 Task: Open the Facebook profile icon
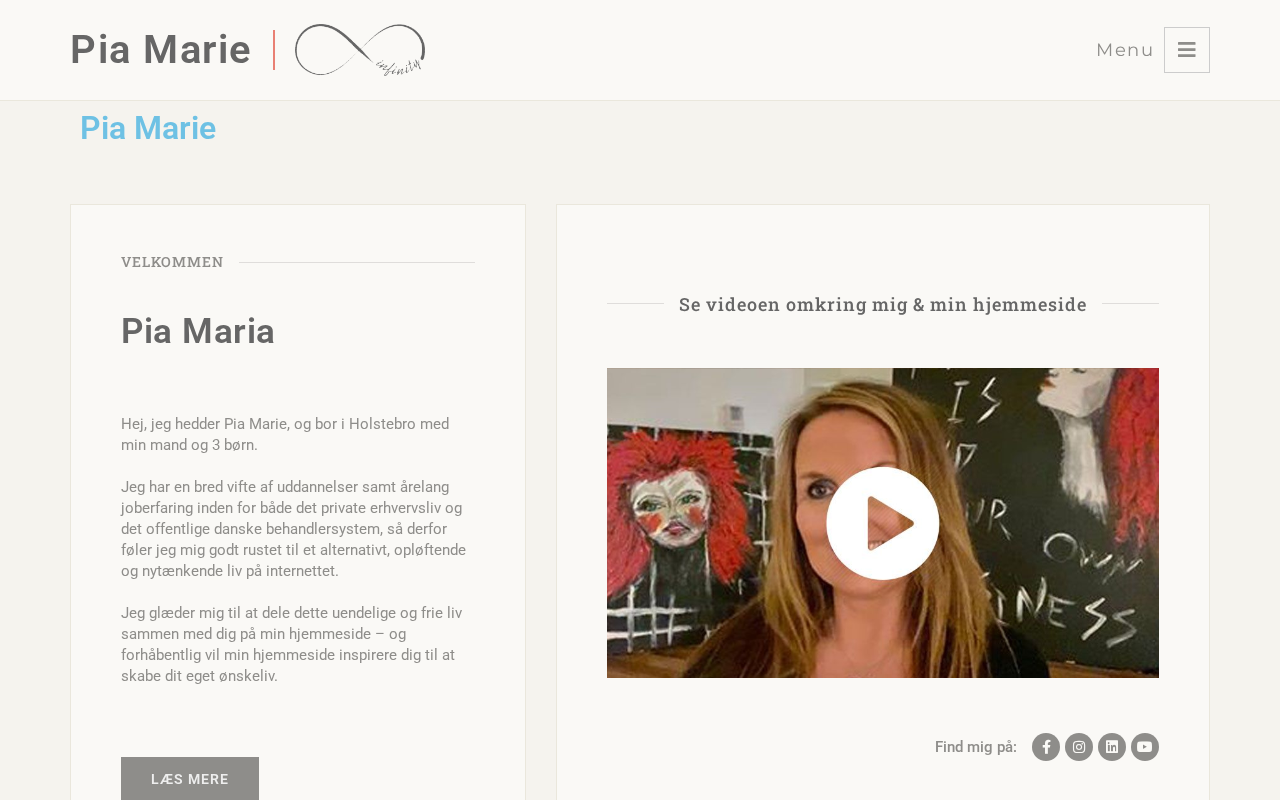click(x=1046, y=747)
